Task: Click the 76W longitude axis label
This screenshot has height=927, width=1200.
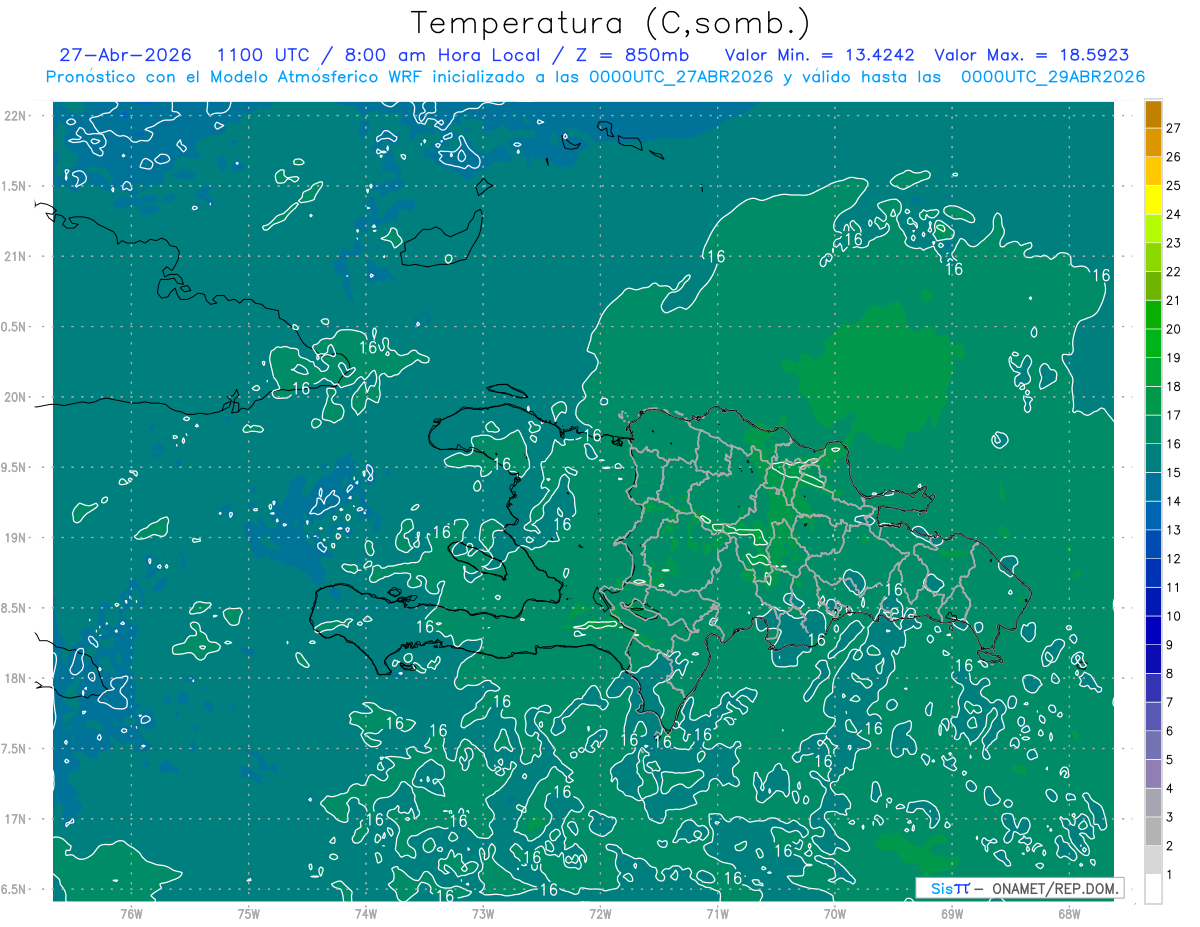Action: (x=131, y=913)
